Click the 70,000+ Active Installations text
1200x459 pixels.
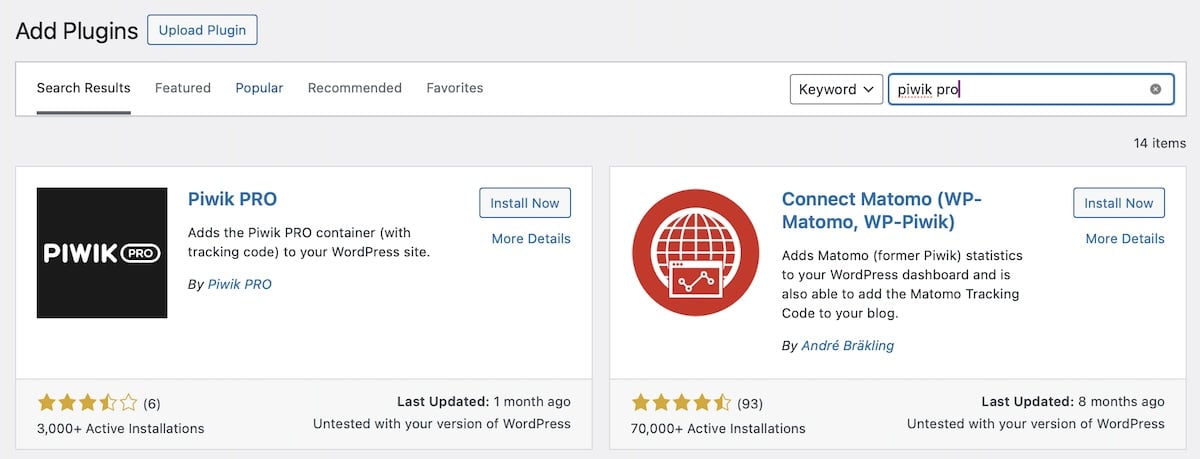[x=718, y=428]
